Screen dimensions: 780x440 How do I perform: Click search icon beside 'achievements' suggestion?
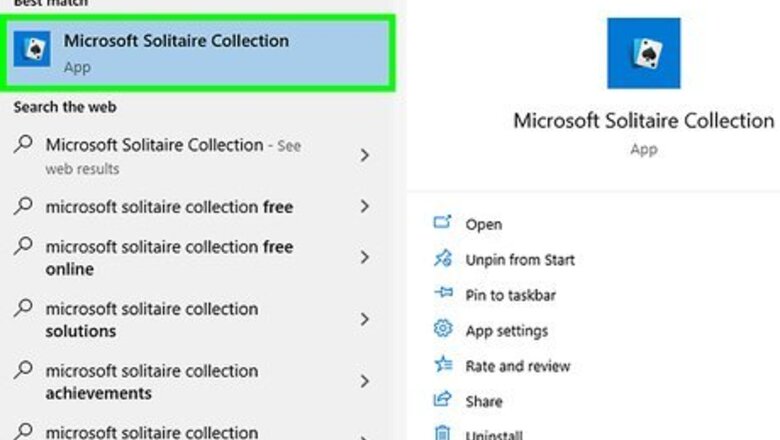click(23, 369)
